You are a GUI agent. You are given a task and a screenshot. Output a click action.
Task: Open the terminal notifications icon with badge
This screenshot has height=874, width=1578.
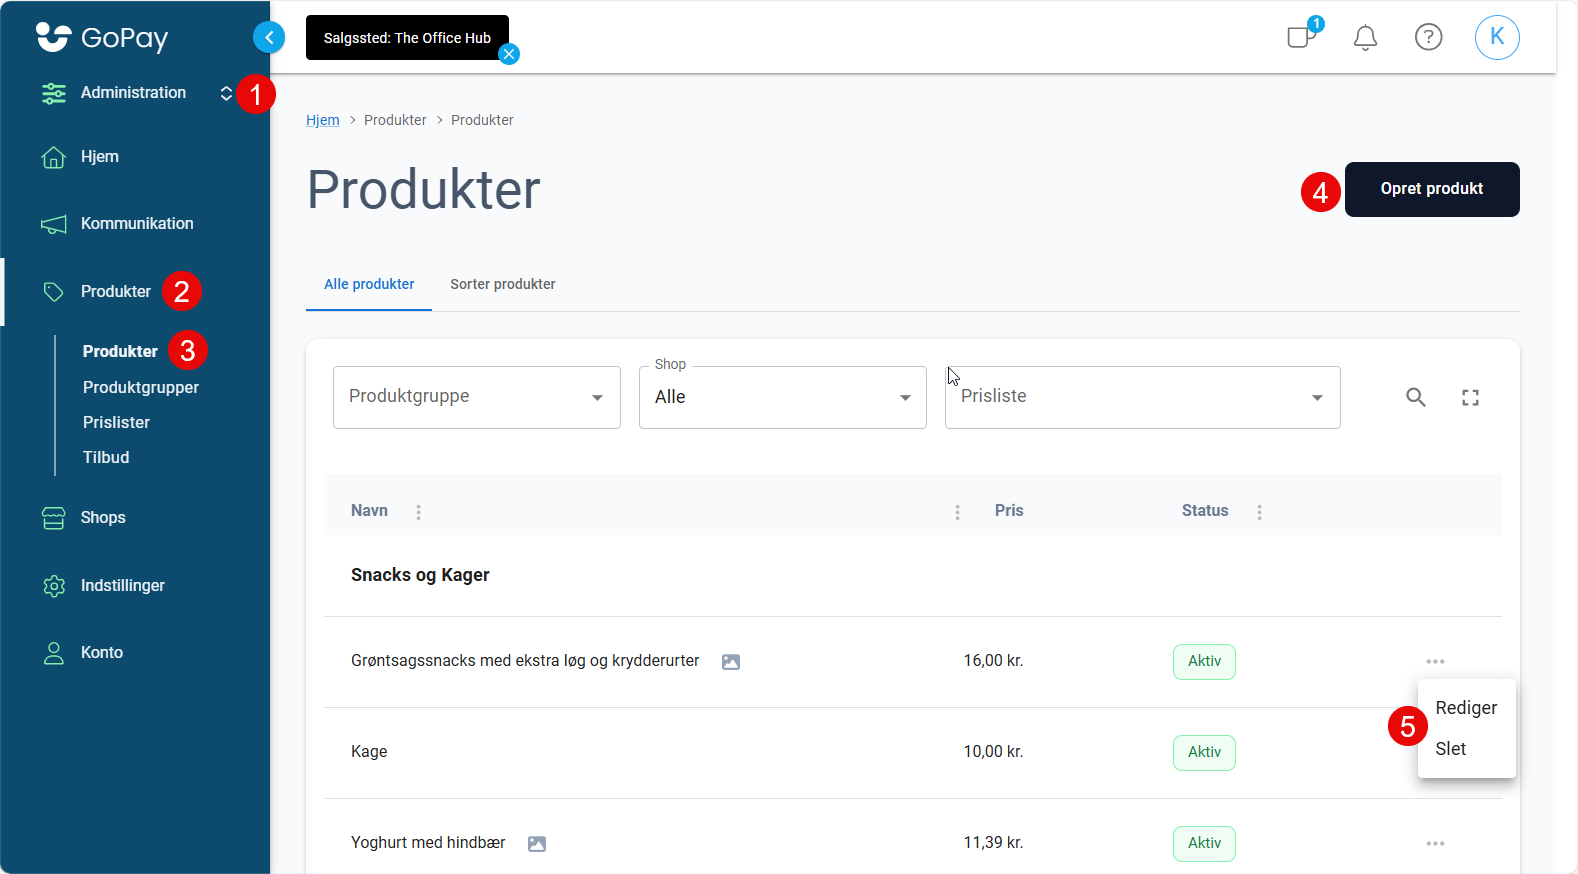click(1303, 35)
